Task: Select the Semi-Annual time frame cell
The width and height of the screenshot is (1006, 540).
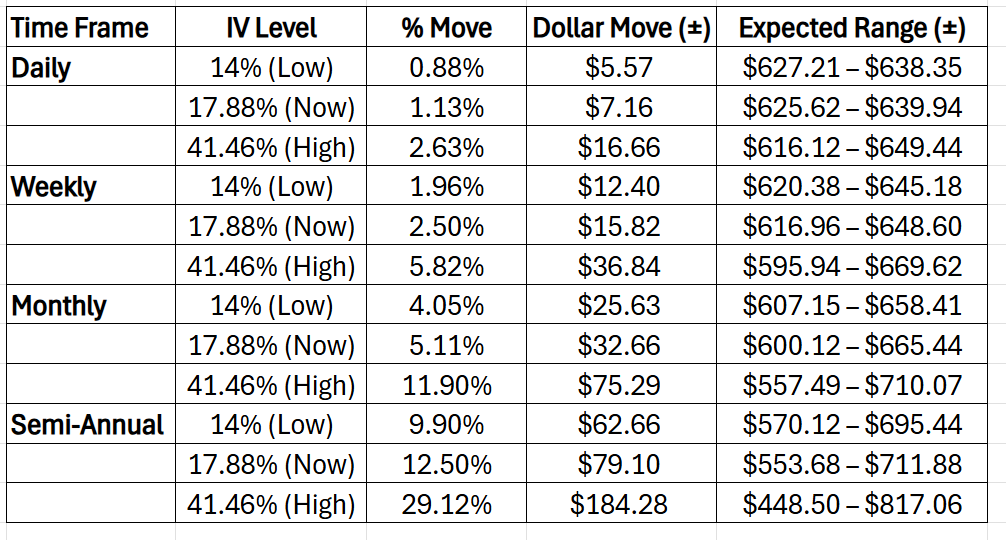Action: (x=87, y=425)
